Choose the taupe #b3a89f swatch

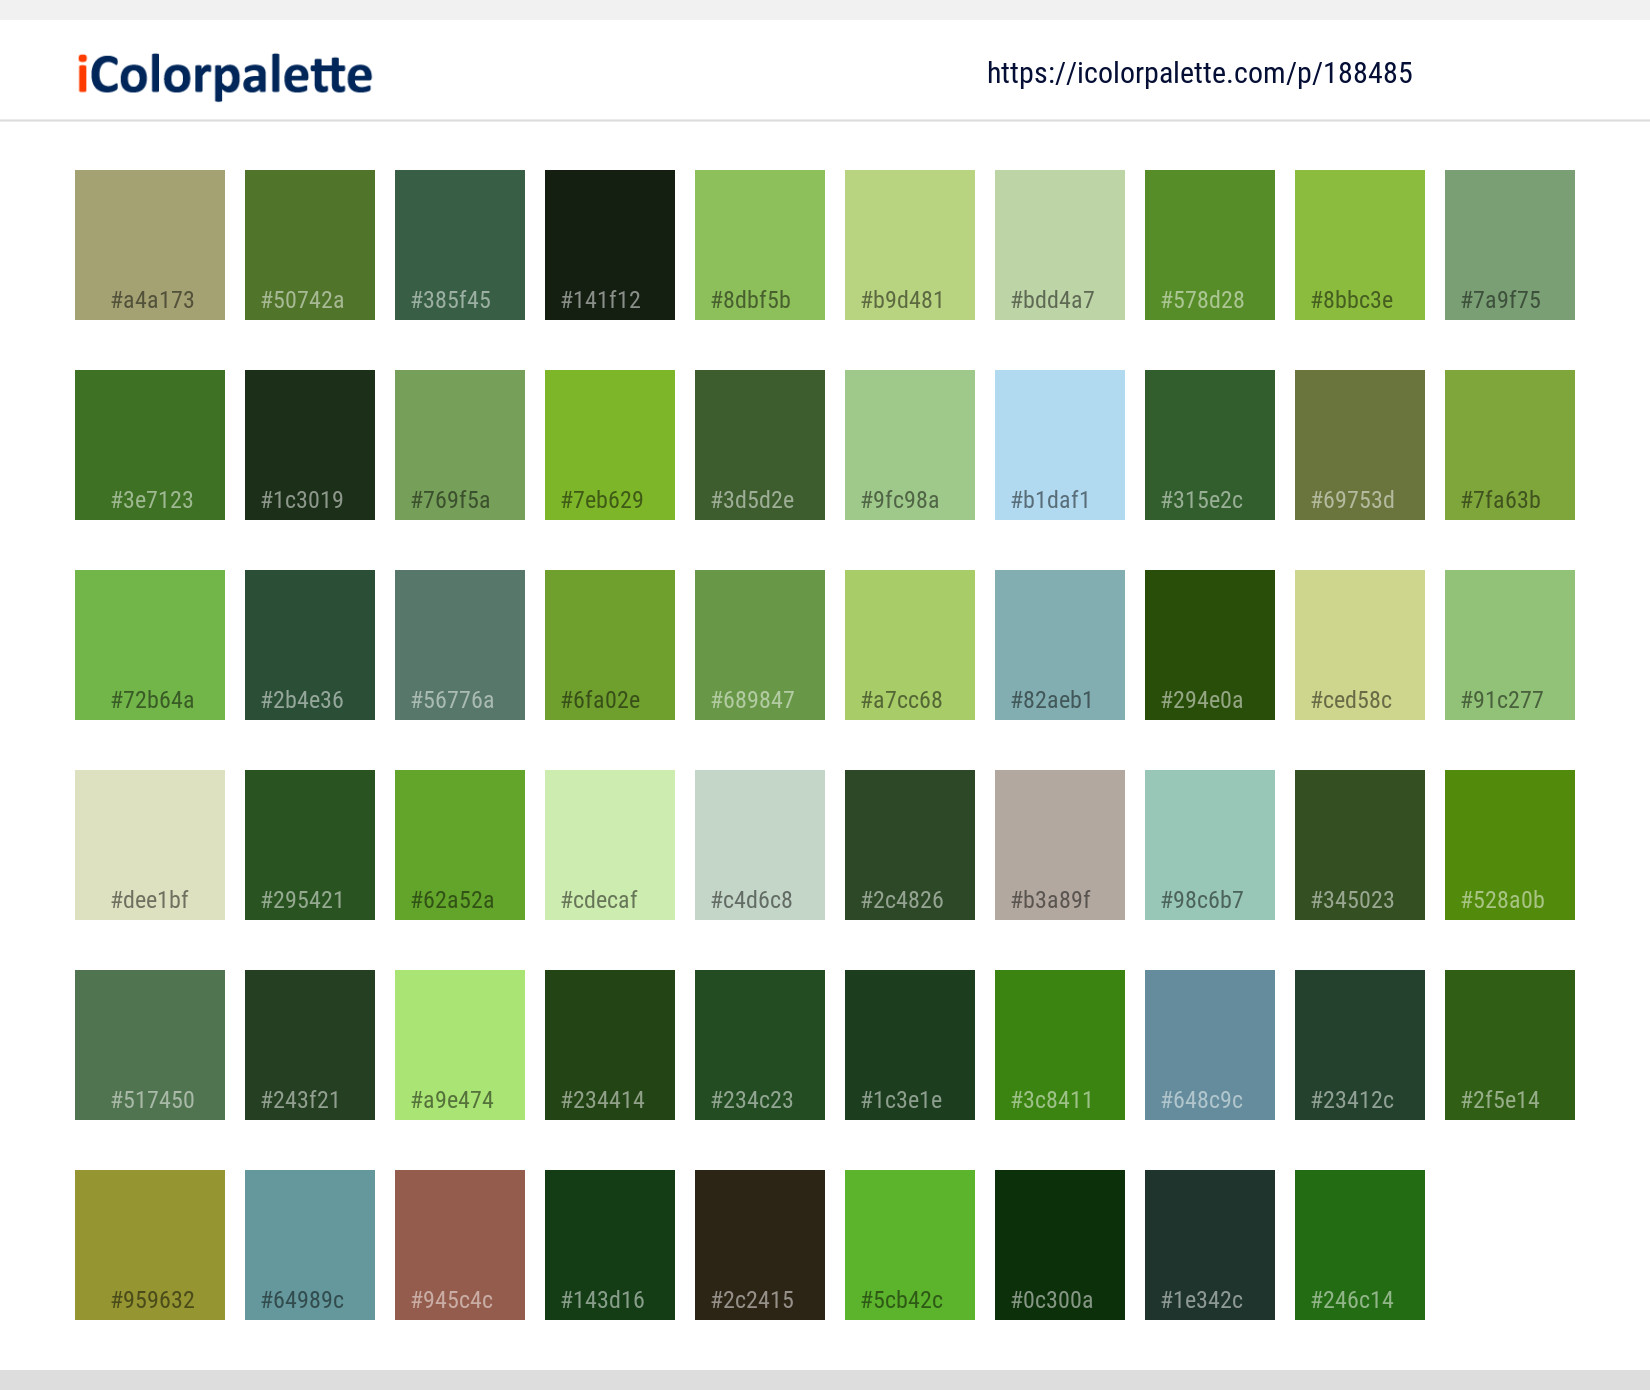(1060, 845)
